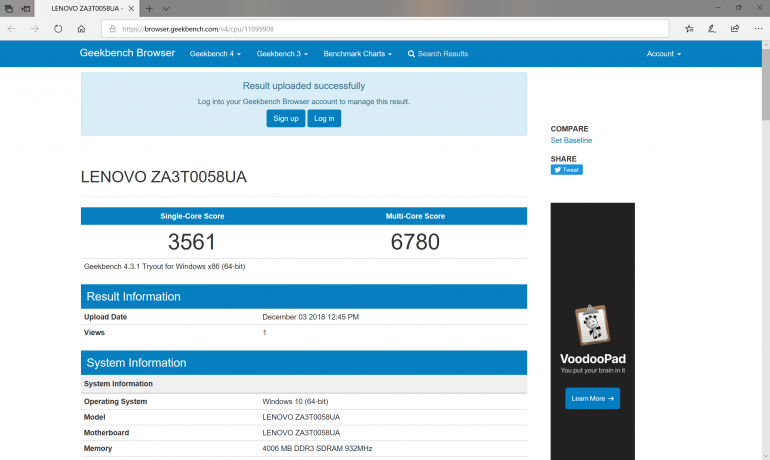Expand the Geekbench 3 dropdown
Image resolution: width=770 pixels, height=460 pixels.
282,54
